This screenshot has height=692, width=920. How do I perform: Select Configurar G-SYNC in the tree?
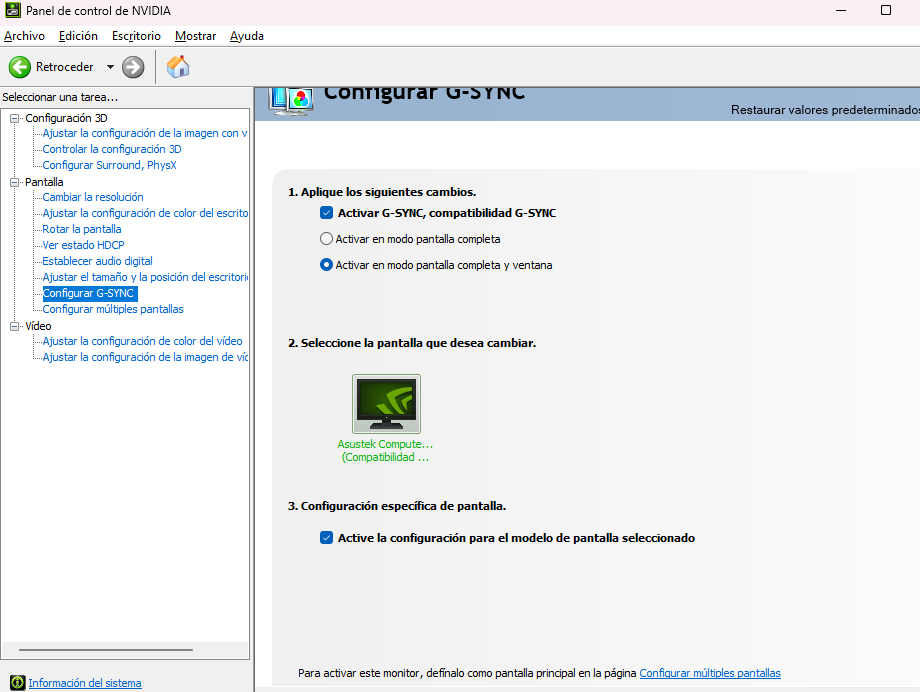(x=90, y=293)
